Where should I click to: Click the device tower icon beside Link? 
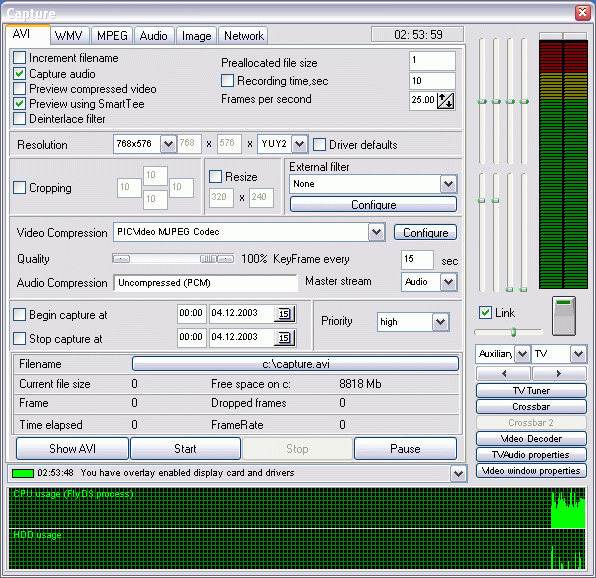[x=564, y=317]
